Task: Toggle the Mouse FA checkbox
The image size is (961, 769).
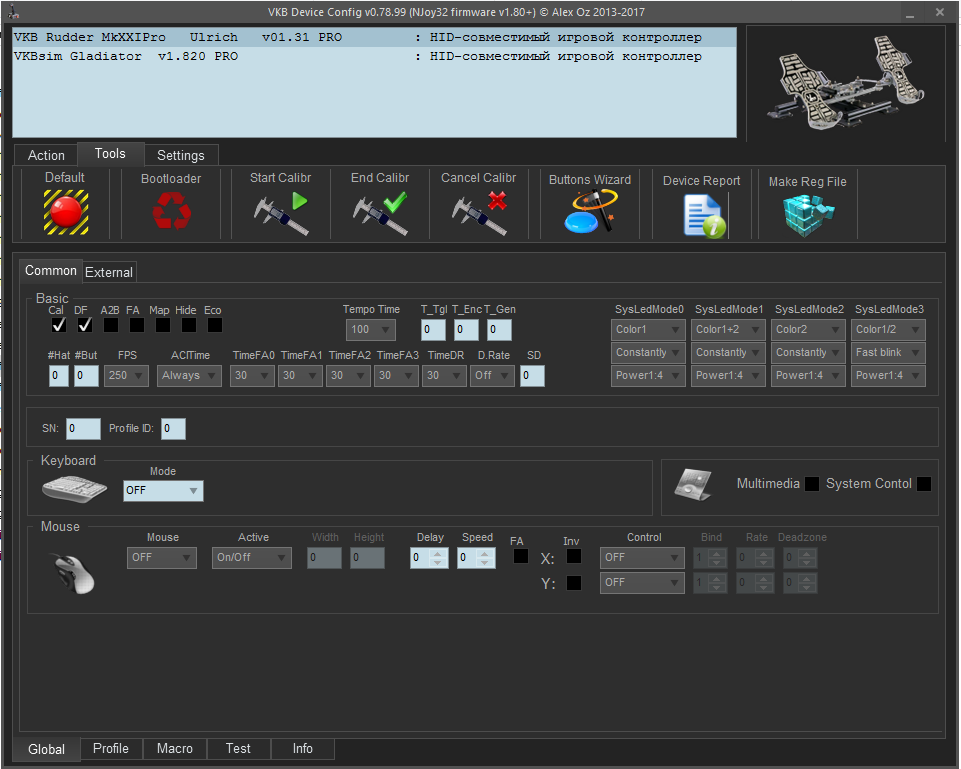Action: (521, 556)
